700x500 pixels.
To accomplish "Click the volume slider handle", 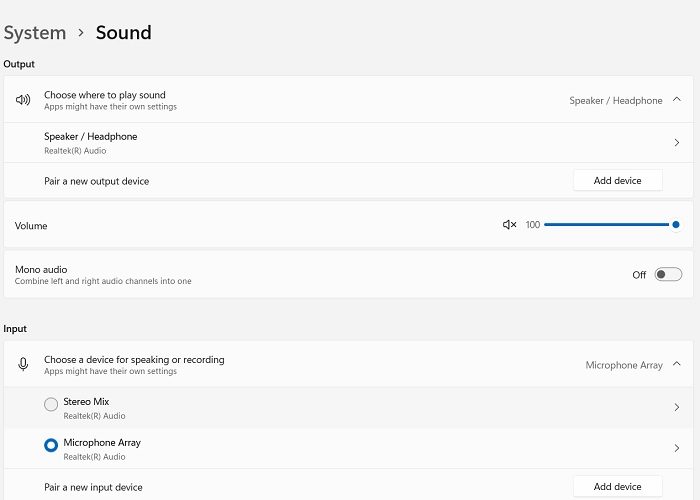I will (676, 225).
